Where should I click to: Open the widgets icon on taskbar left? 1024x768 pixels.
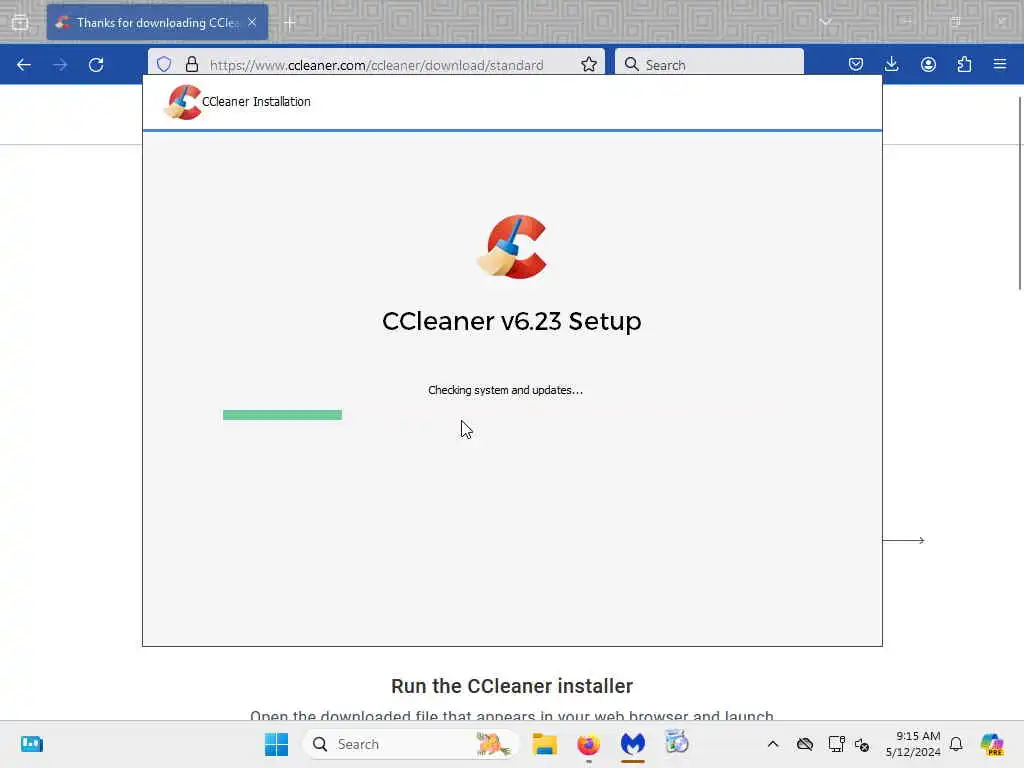pyautogui.click(x=31, y=744)
